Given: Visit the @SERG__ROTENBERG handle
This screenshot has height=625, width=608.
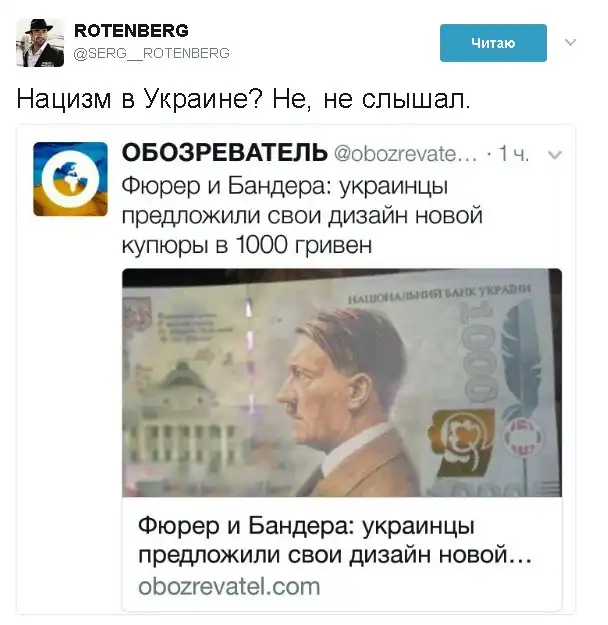Looking at the screenshot, I should pos(152,53).
